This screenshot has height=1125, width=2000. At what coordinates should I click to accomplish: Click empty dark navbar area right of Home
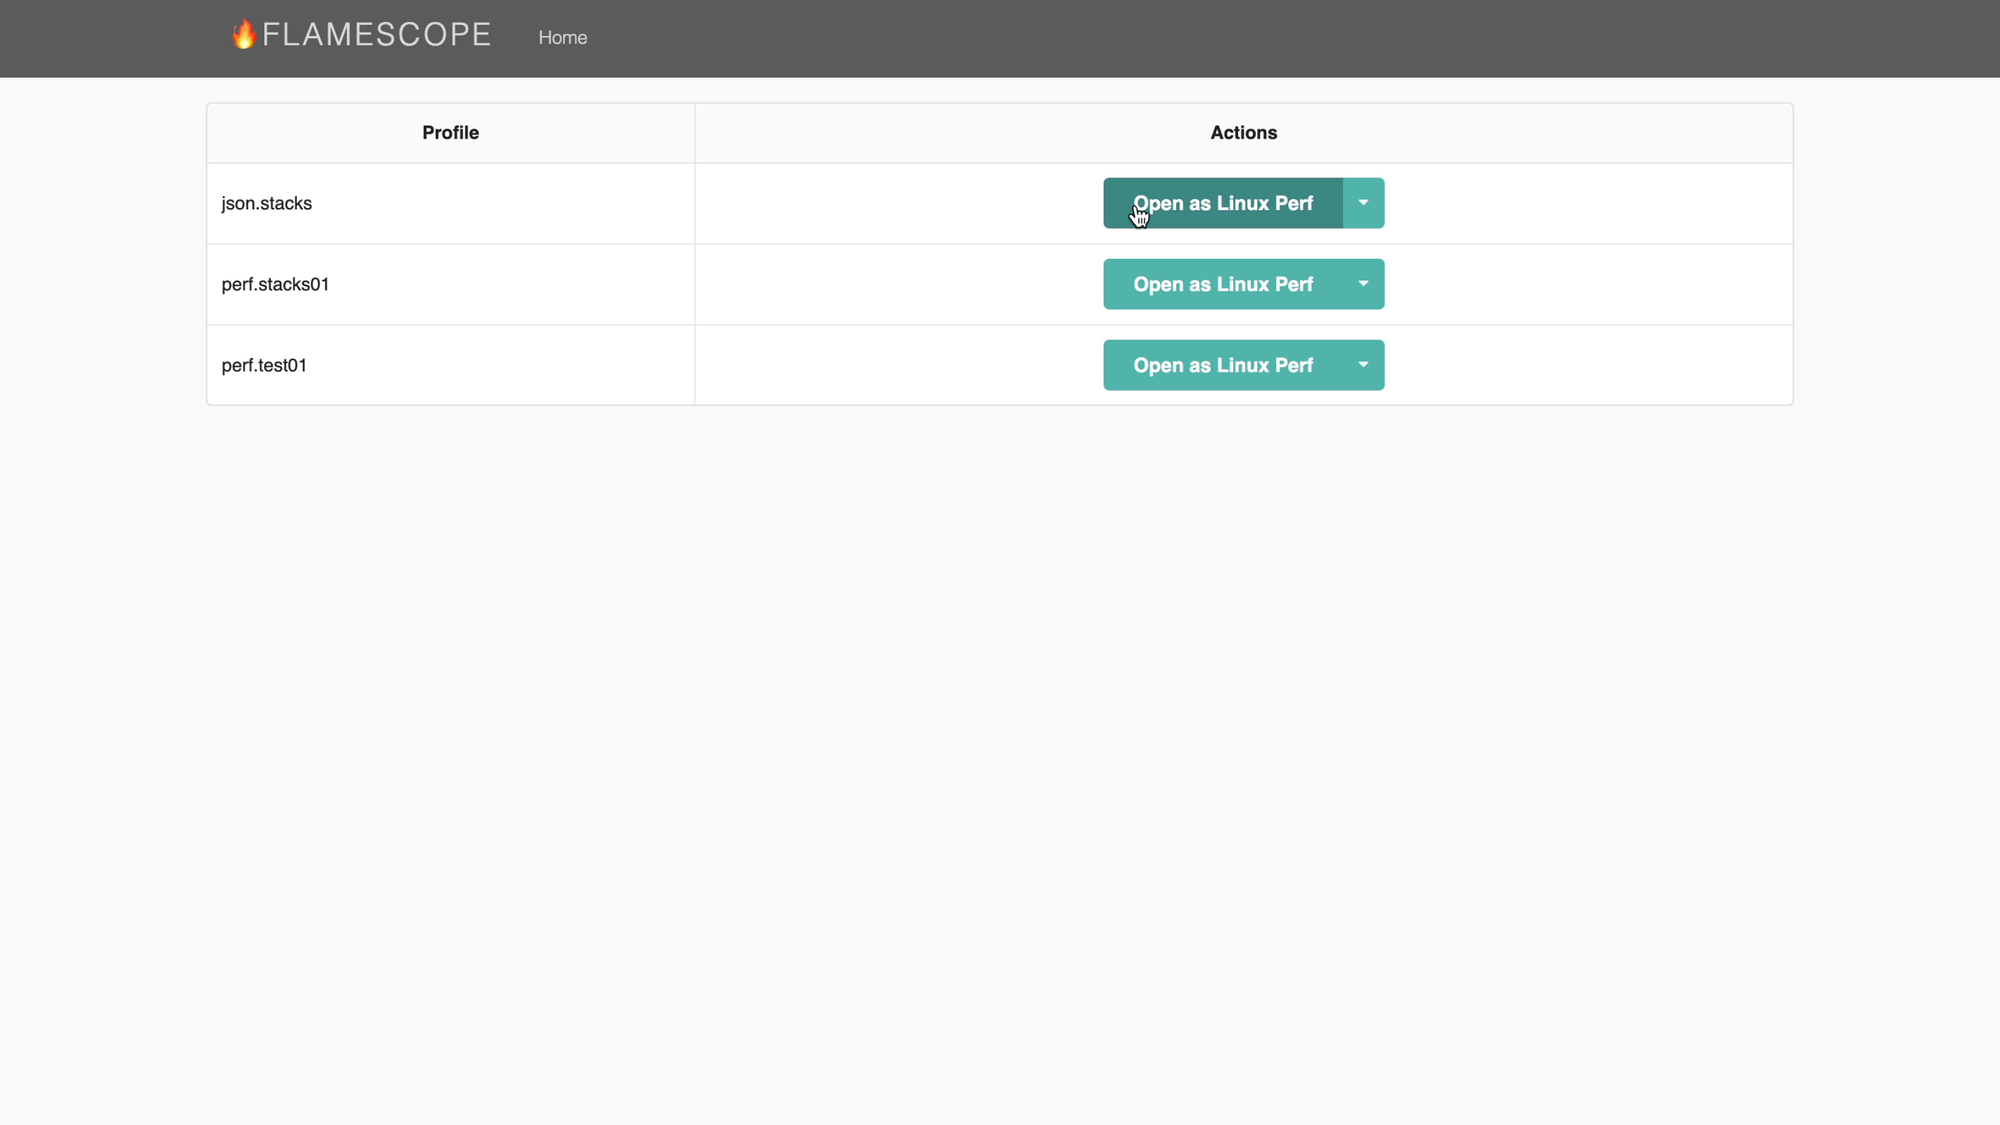click(x=1200, y=38)
